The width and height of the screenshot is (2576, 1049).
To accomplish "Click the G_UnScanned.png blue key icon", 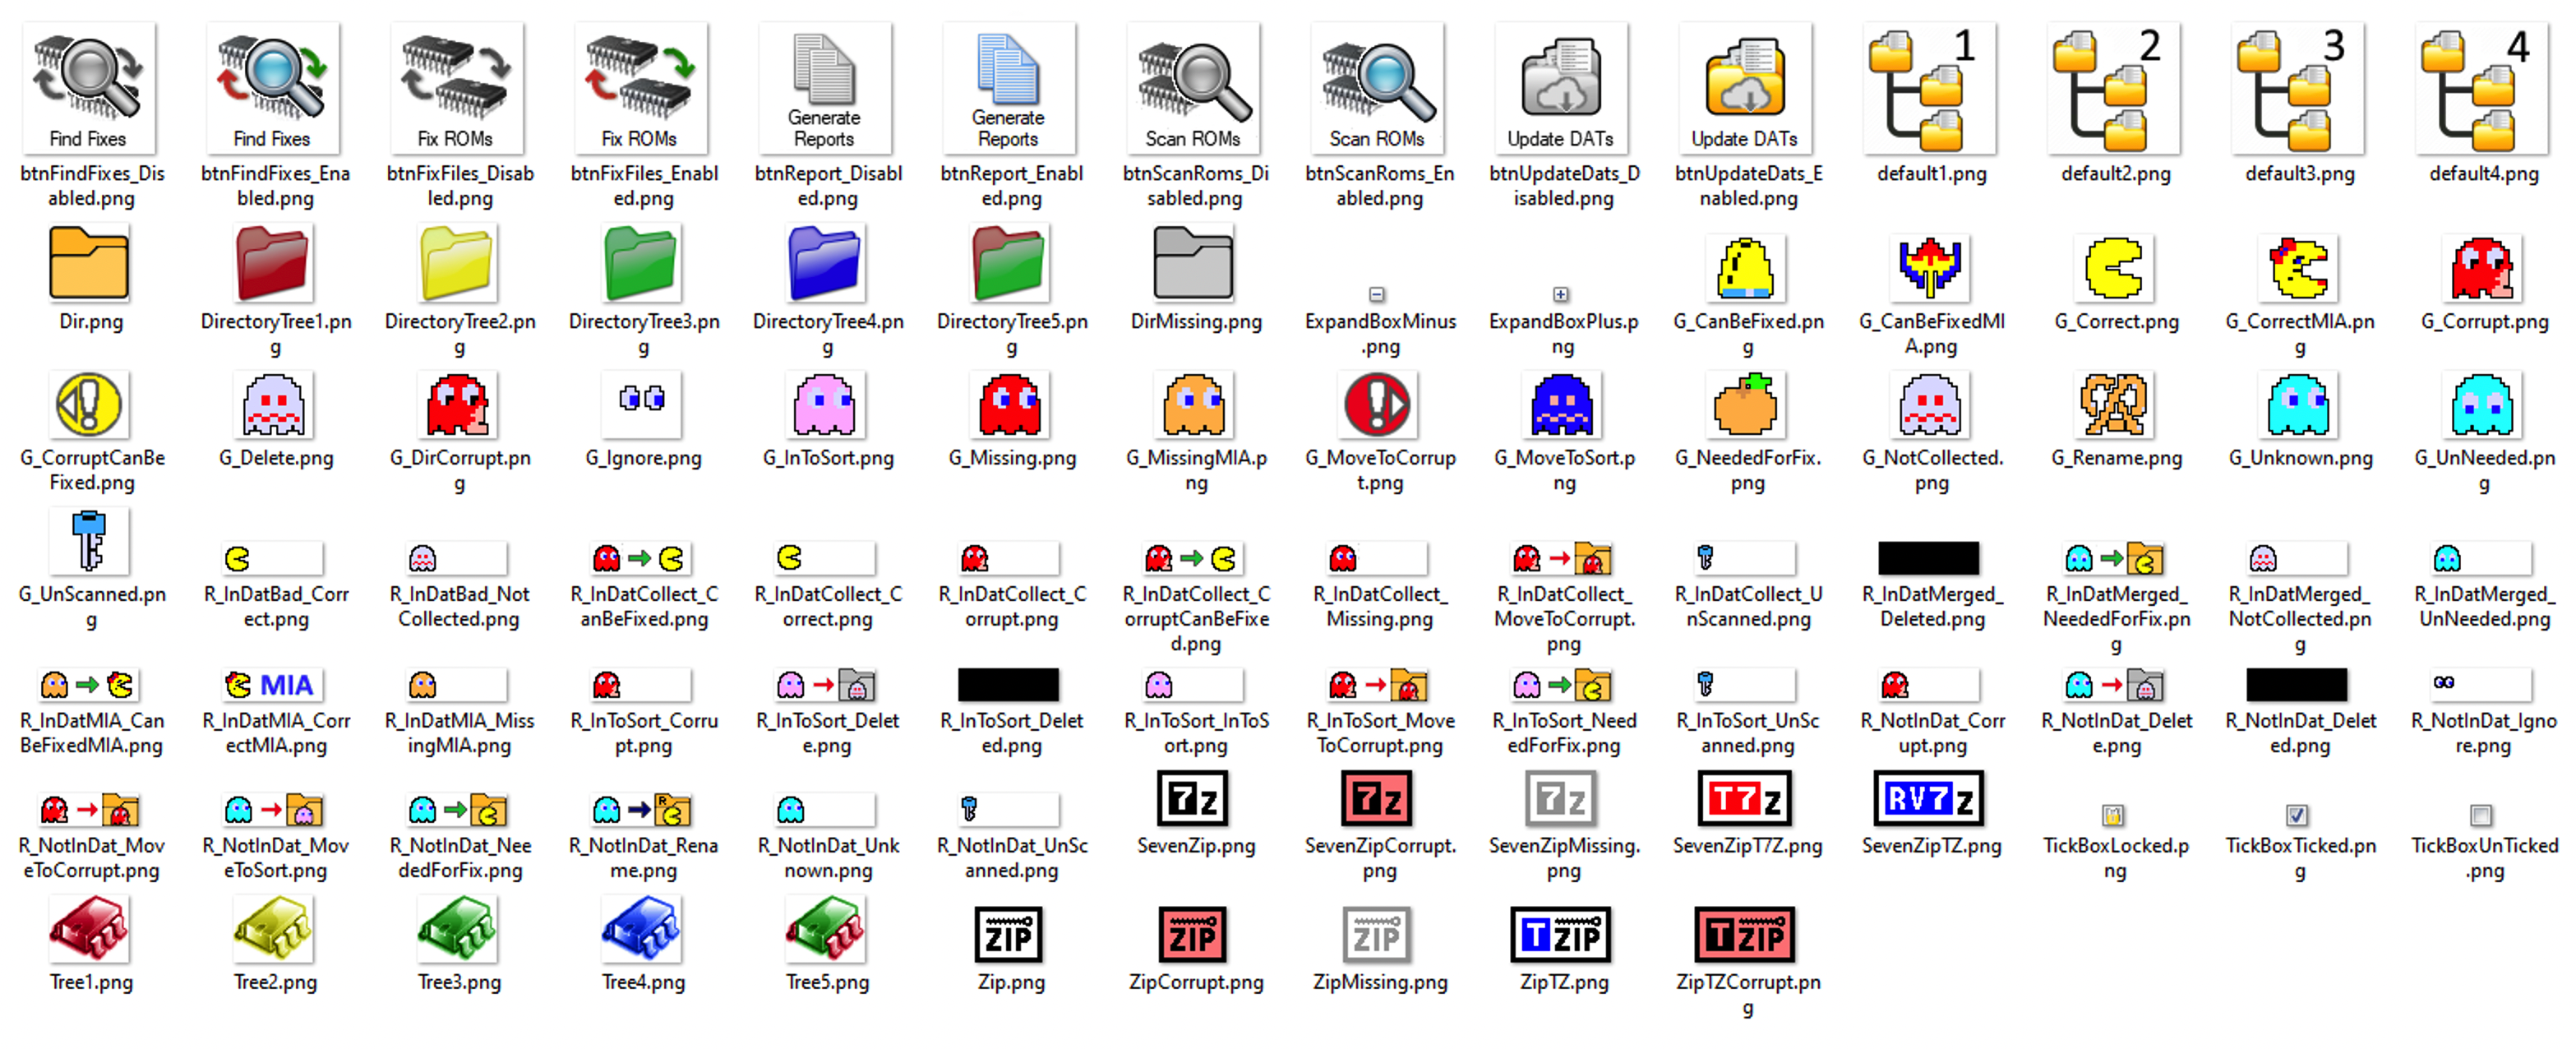I will tap(89, 540).
